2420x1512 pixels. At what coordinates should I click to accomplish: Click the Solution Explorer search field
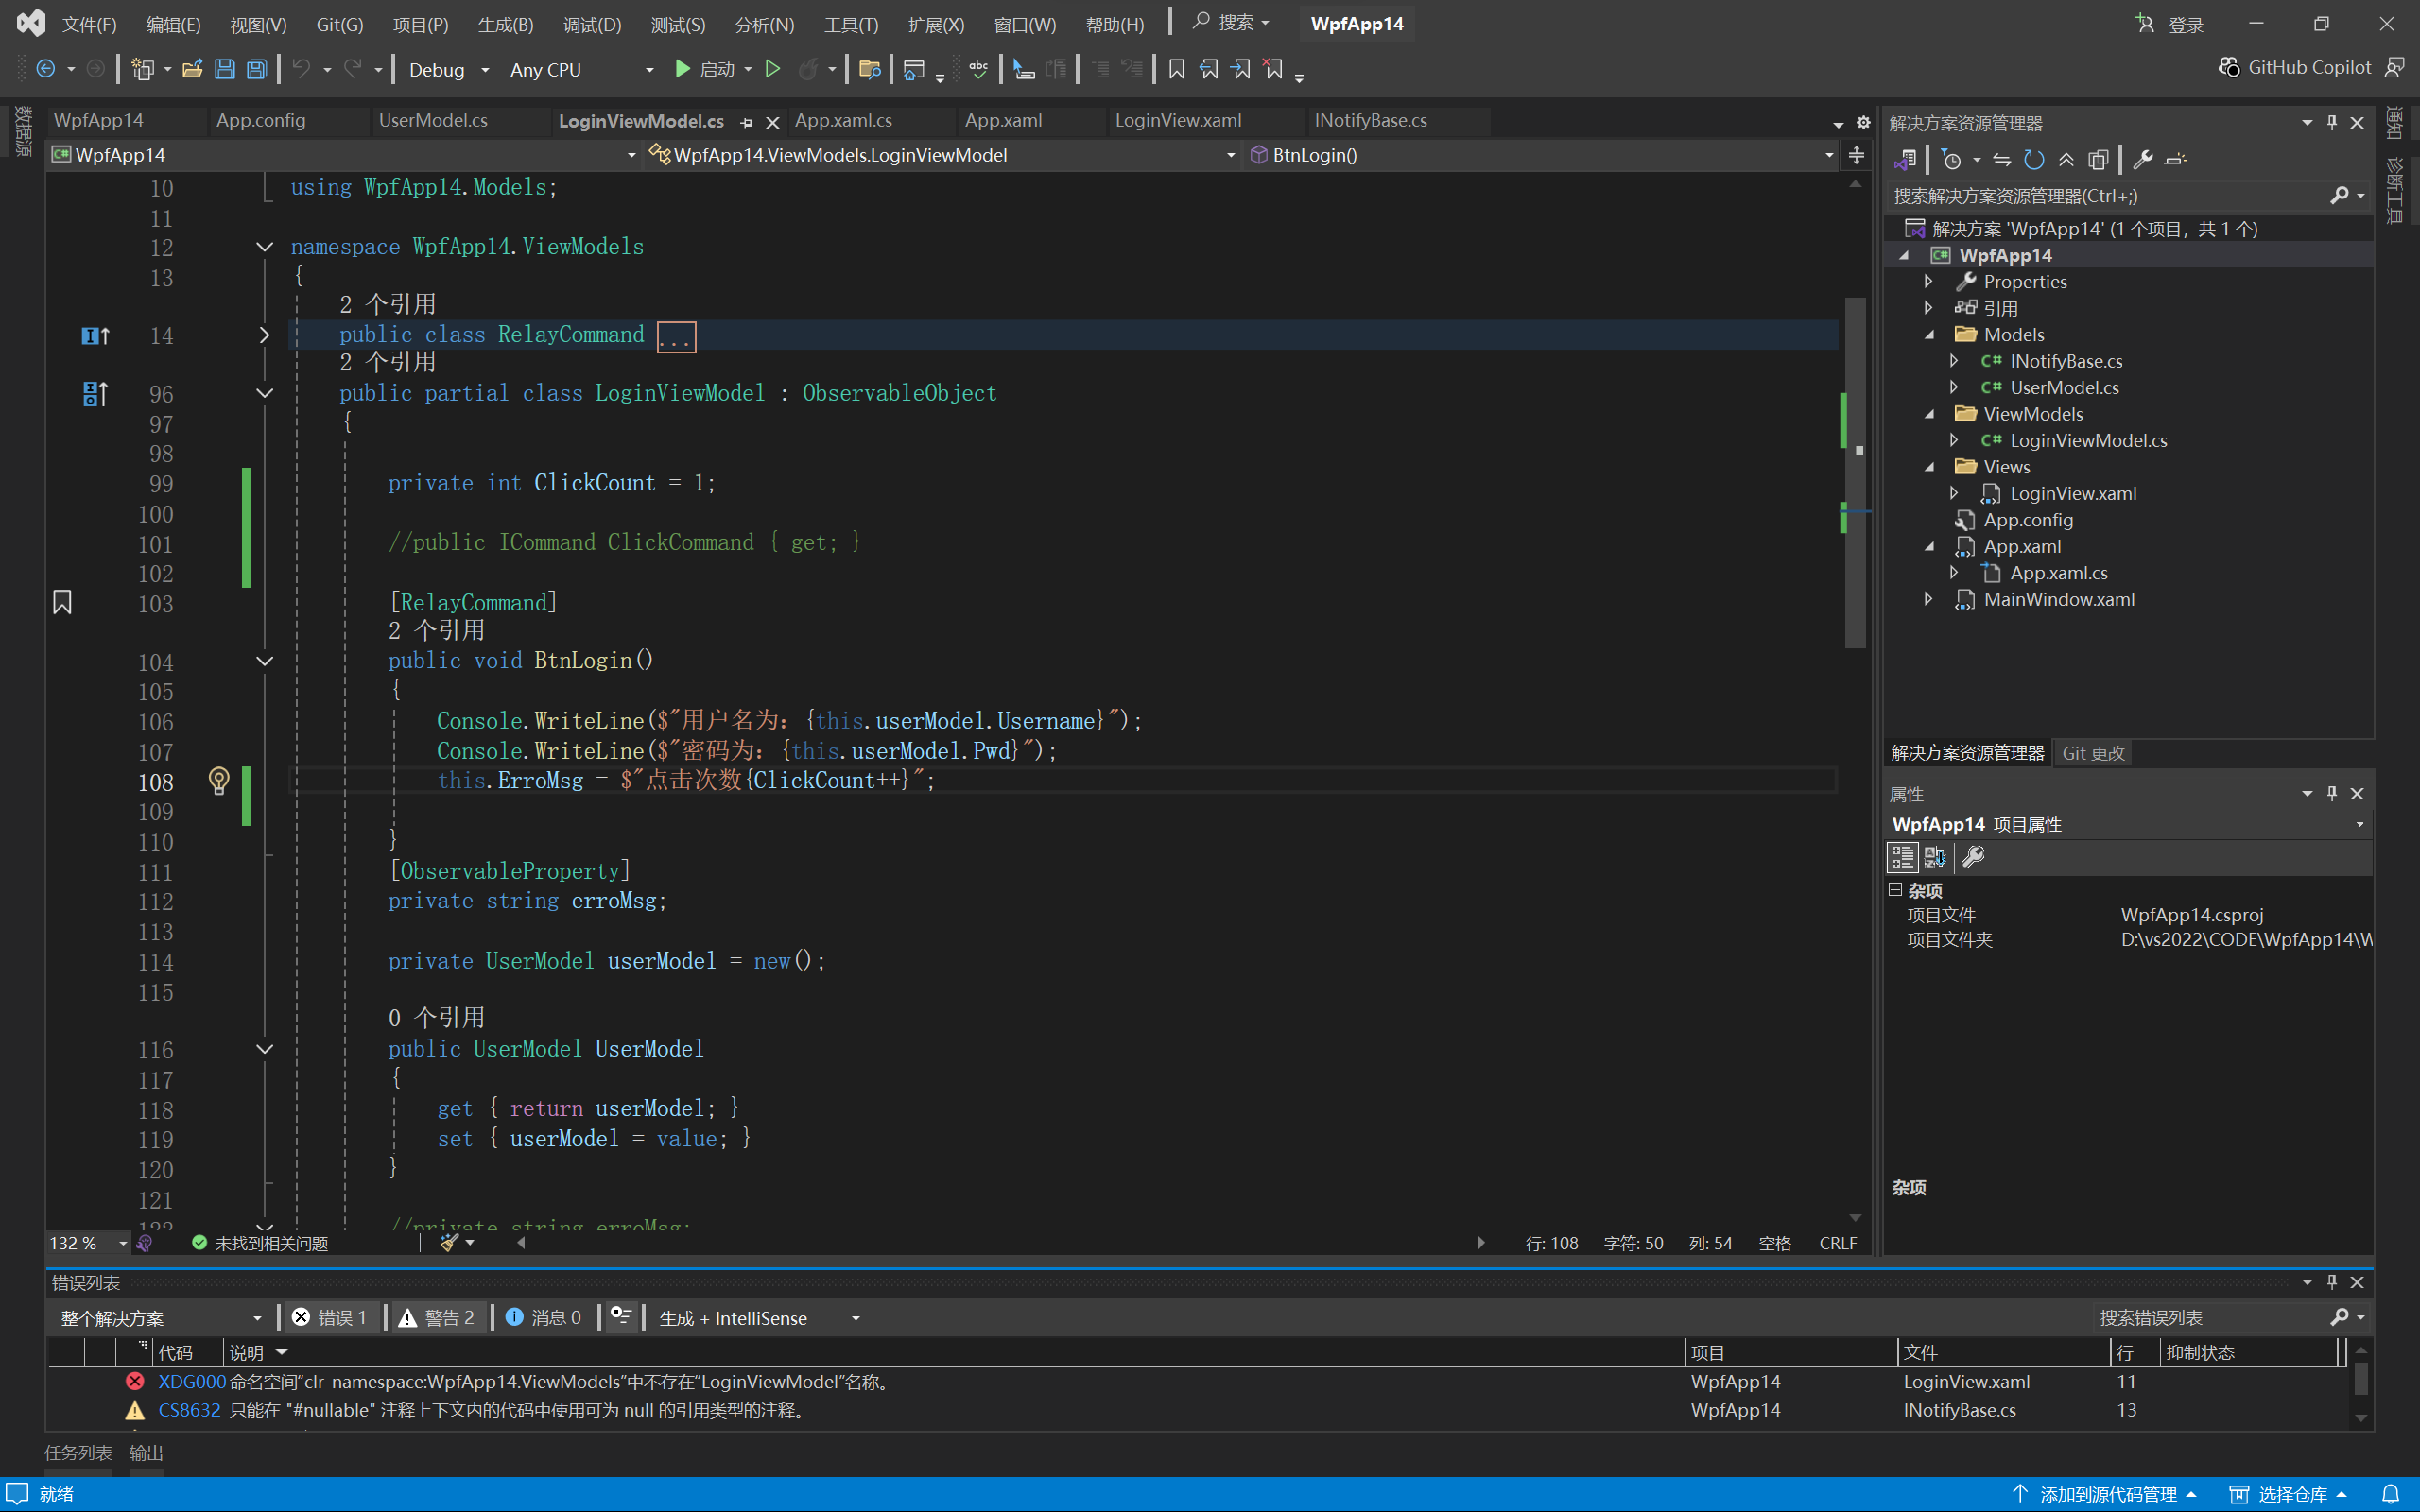(x=2110, y=196)
